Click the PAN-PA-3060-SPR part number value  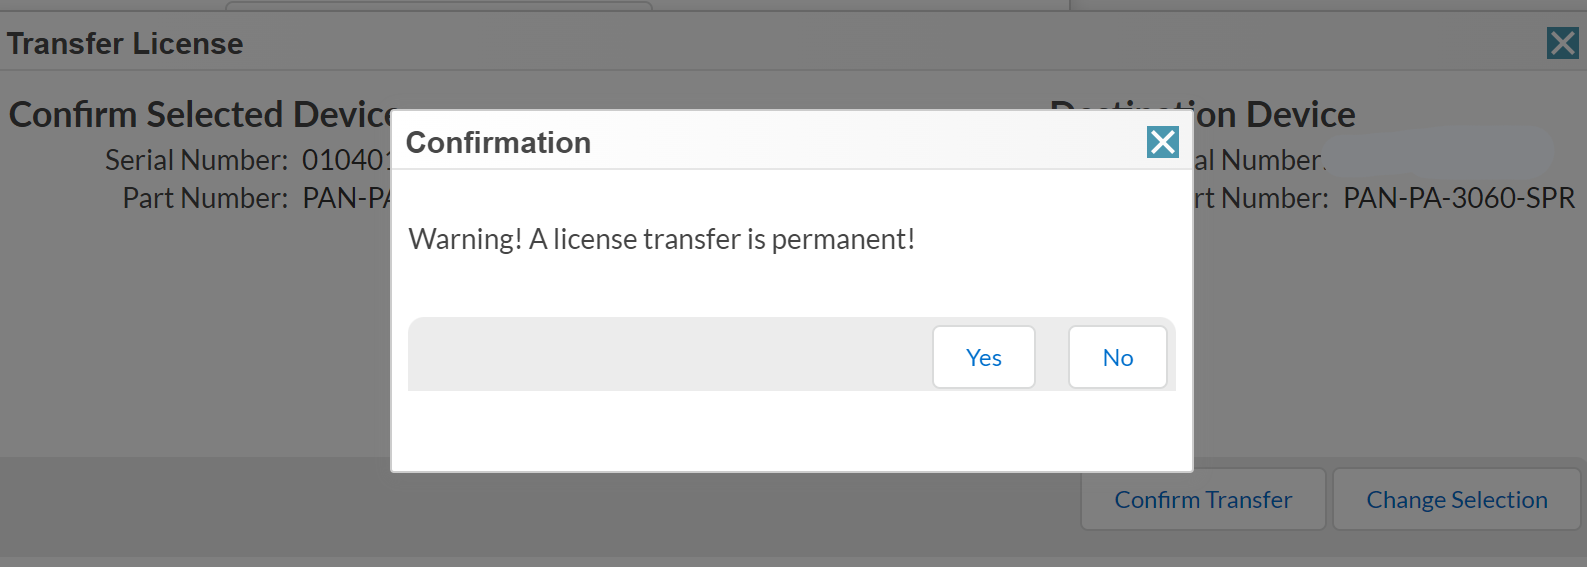tap(1458, 198)
